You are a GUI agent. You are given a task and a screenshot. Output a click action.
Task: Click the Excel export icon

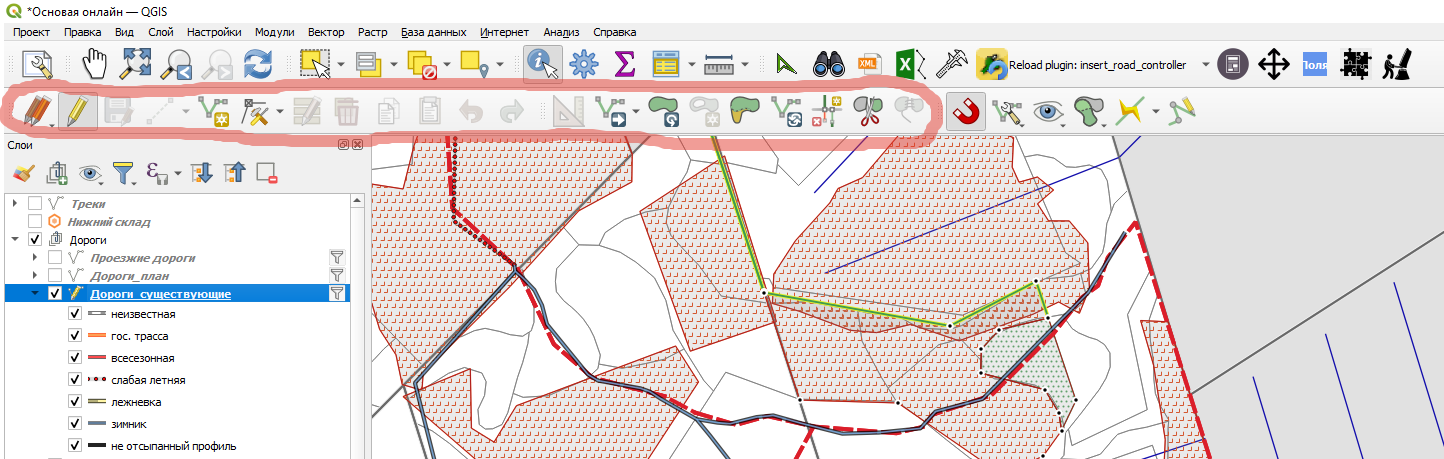click(x=907, y=65)
